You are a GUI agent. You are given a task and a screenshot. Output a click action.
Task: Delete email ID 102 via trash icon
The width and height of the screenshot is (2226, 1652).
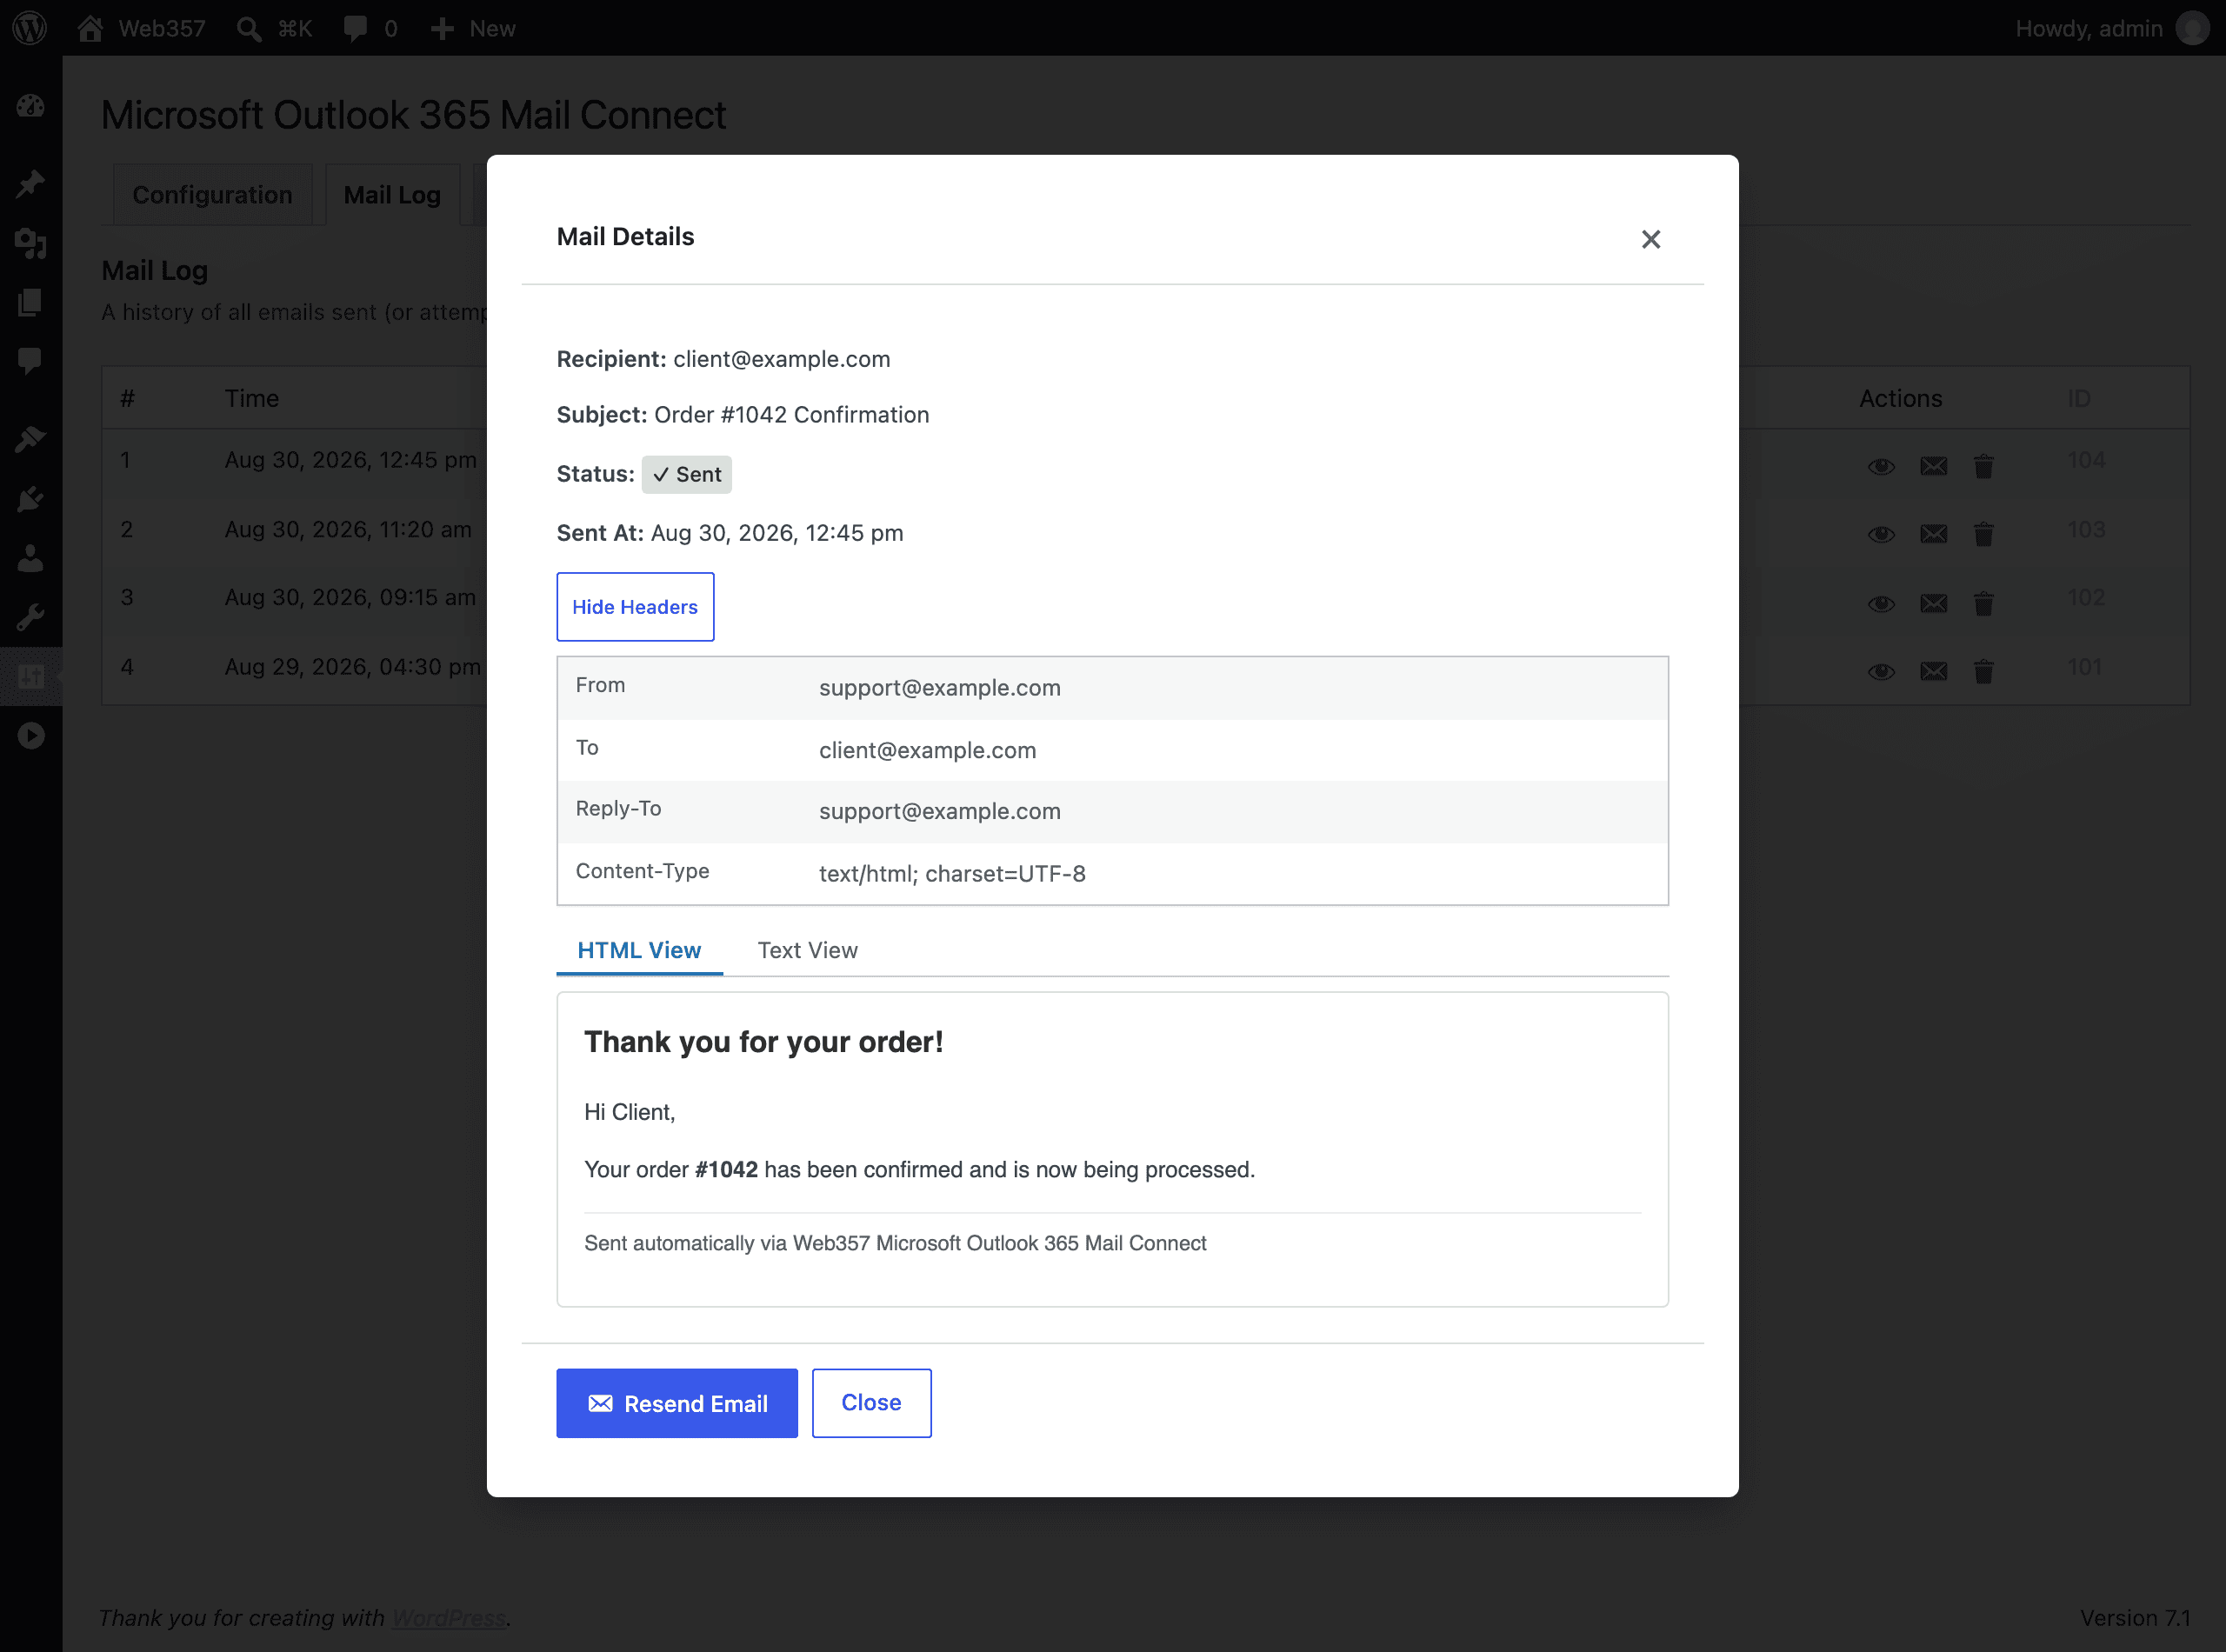[x=1984, y=603]
